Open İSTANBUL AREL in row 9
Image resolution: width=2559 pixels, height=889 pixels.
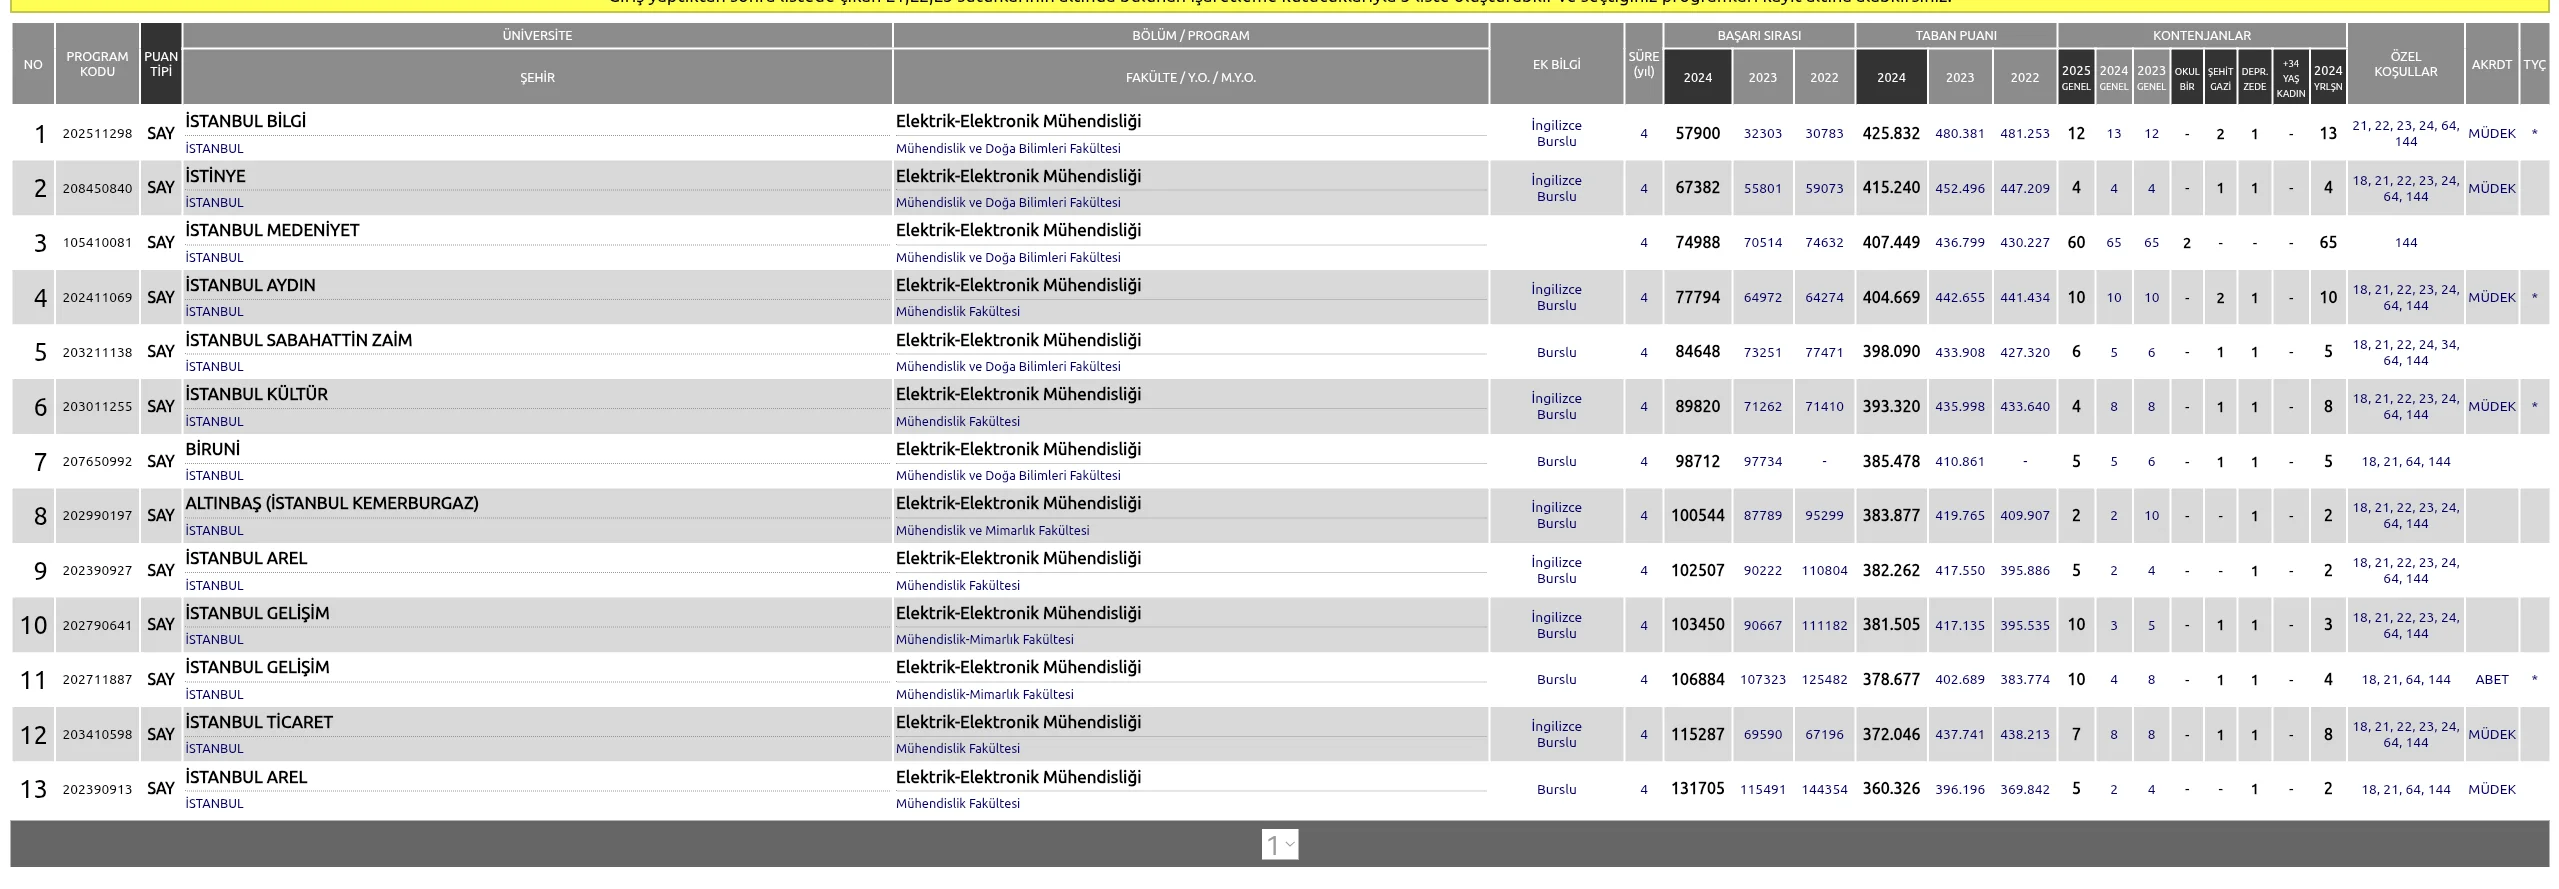pos(246,558)
